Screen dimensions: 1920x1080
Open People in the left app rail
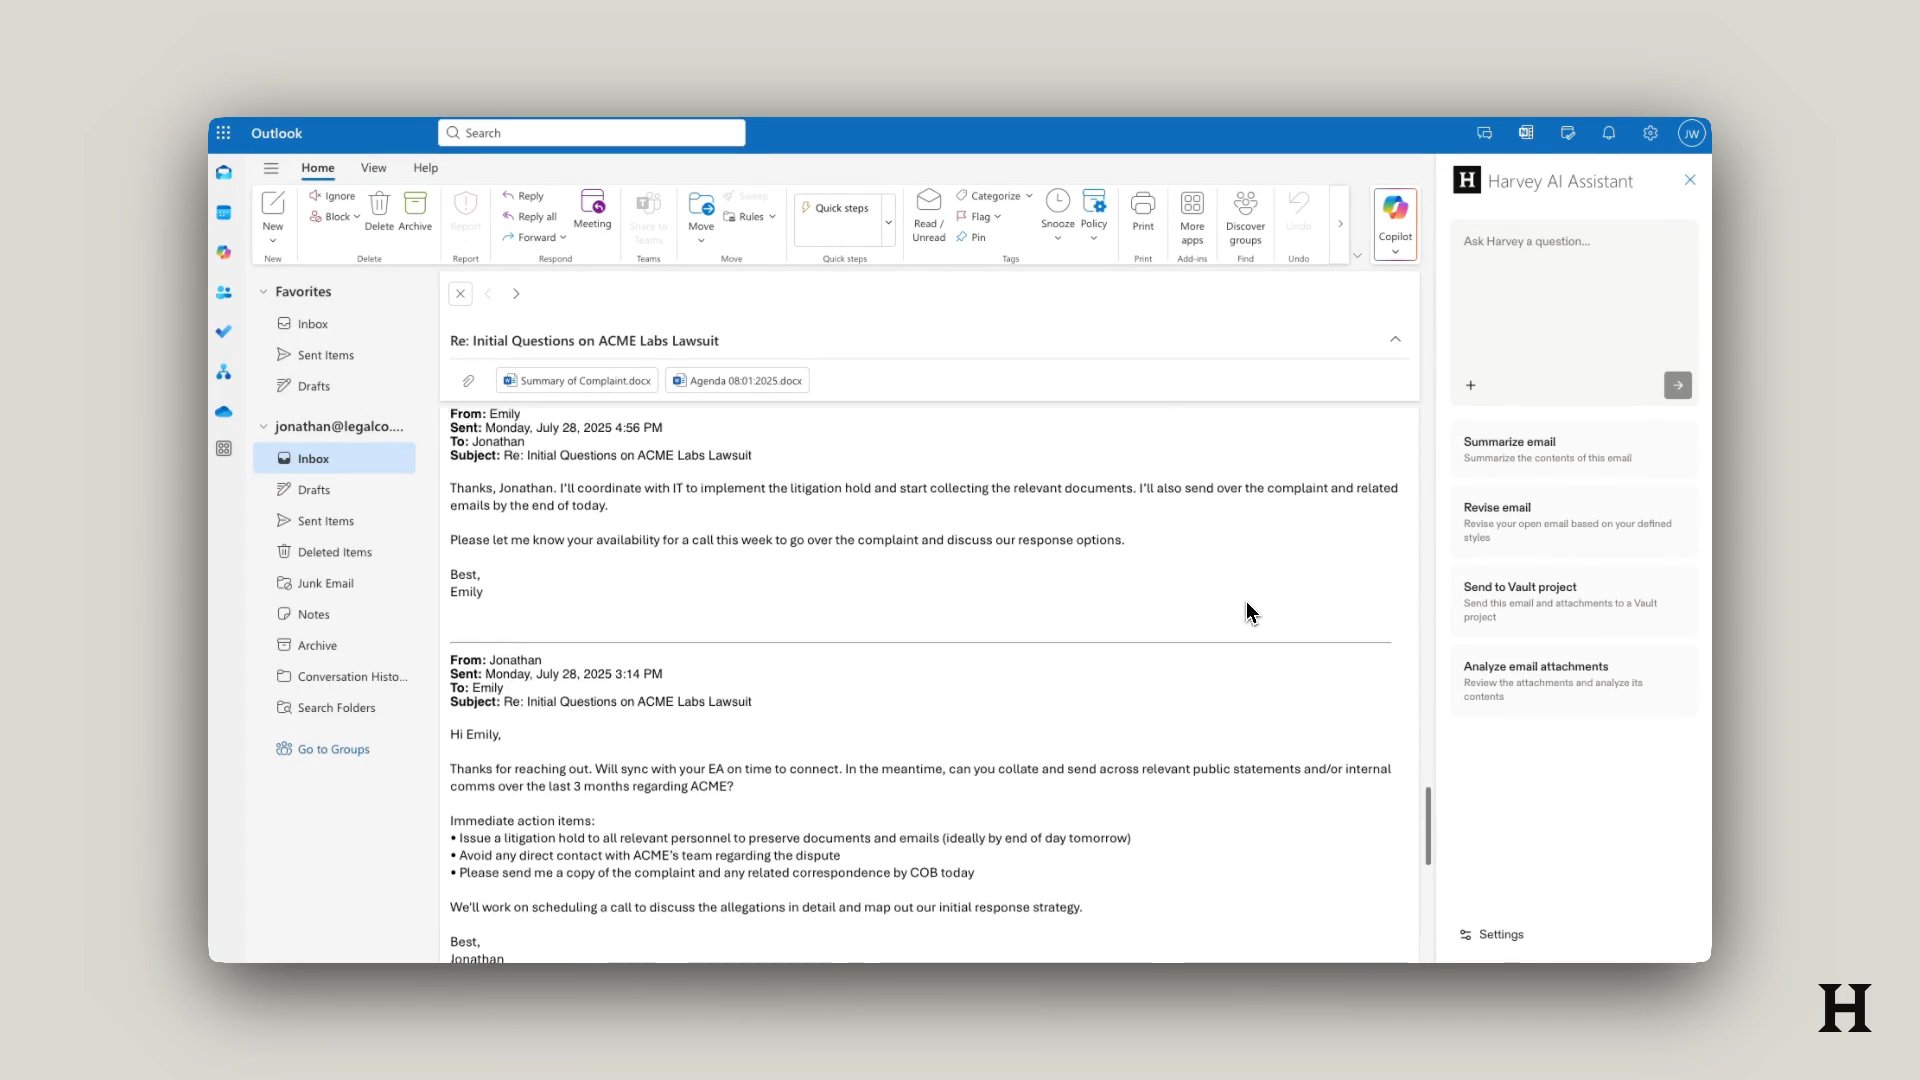point(224,292)
